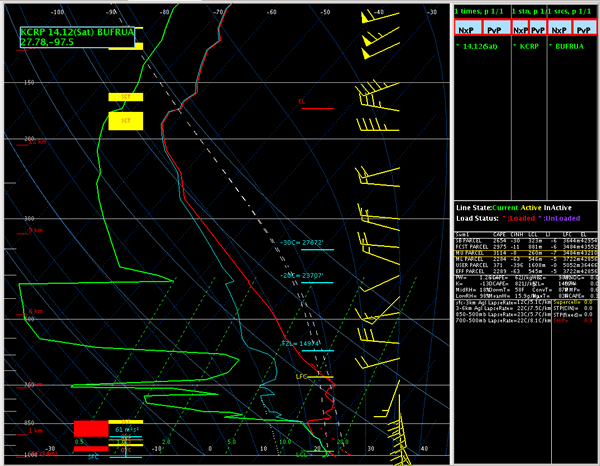The height and width of the screenshot is (466, 600).
Task: Click the FZL= 14974' freezing level label
Action: (301, 344)
